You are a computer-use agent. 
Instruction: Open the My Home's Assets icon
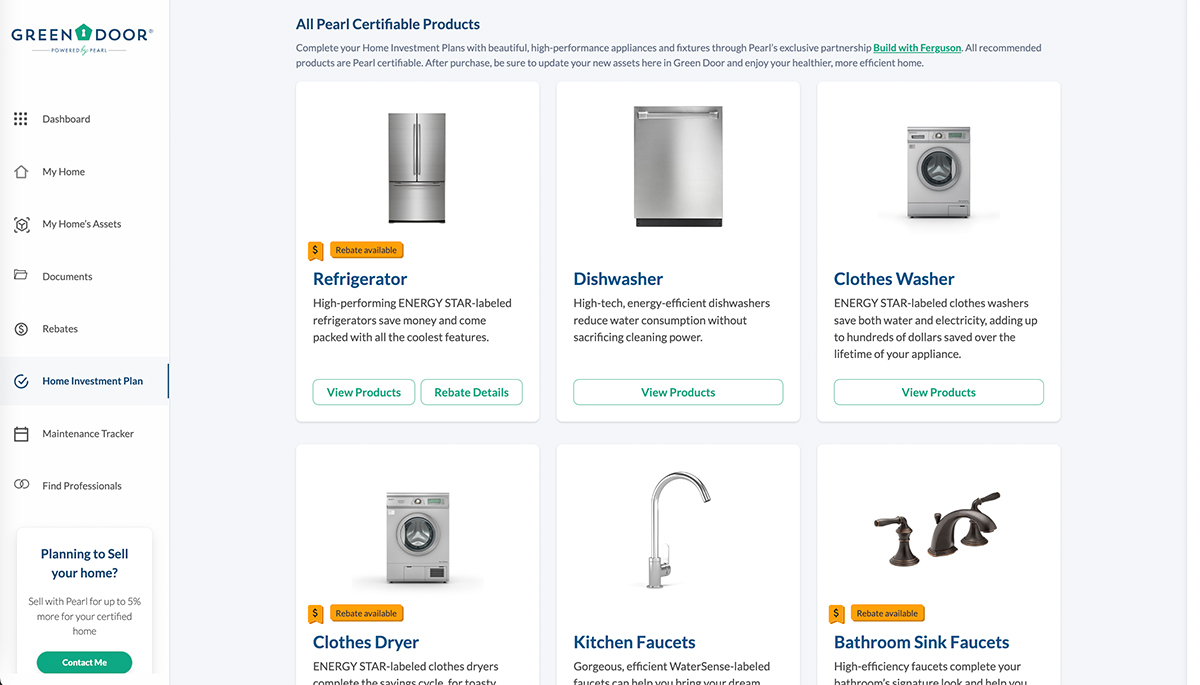pos(20,224)
